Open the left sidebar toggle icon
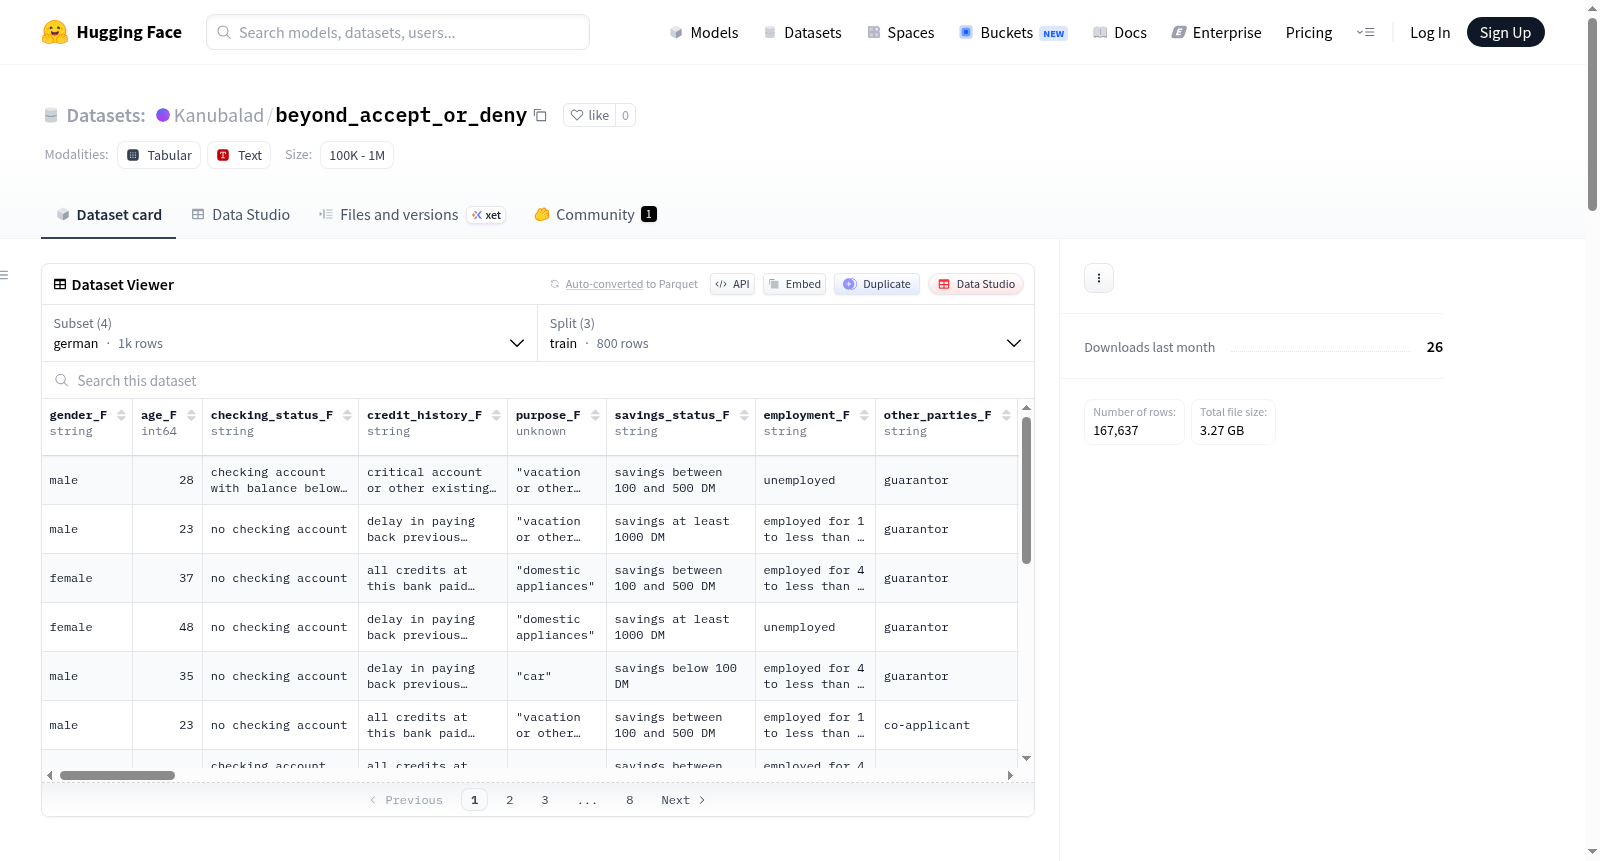The image size is (1600, 861). click(x=4, y=275)
